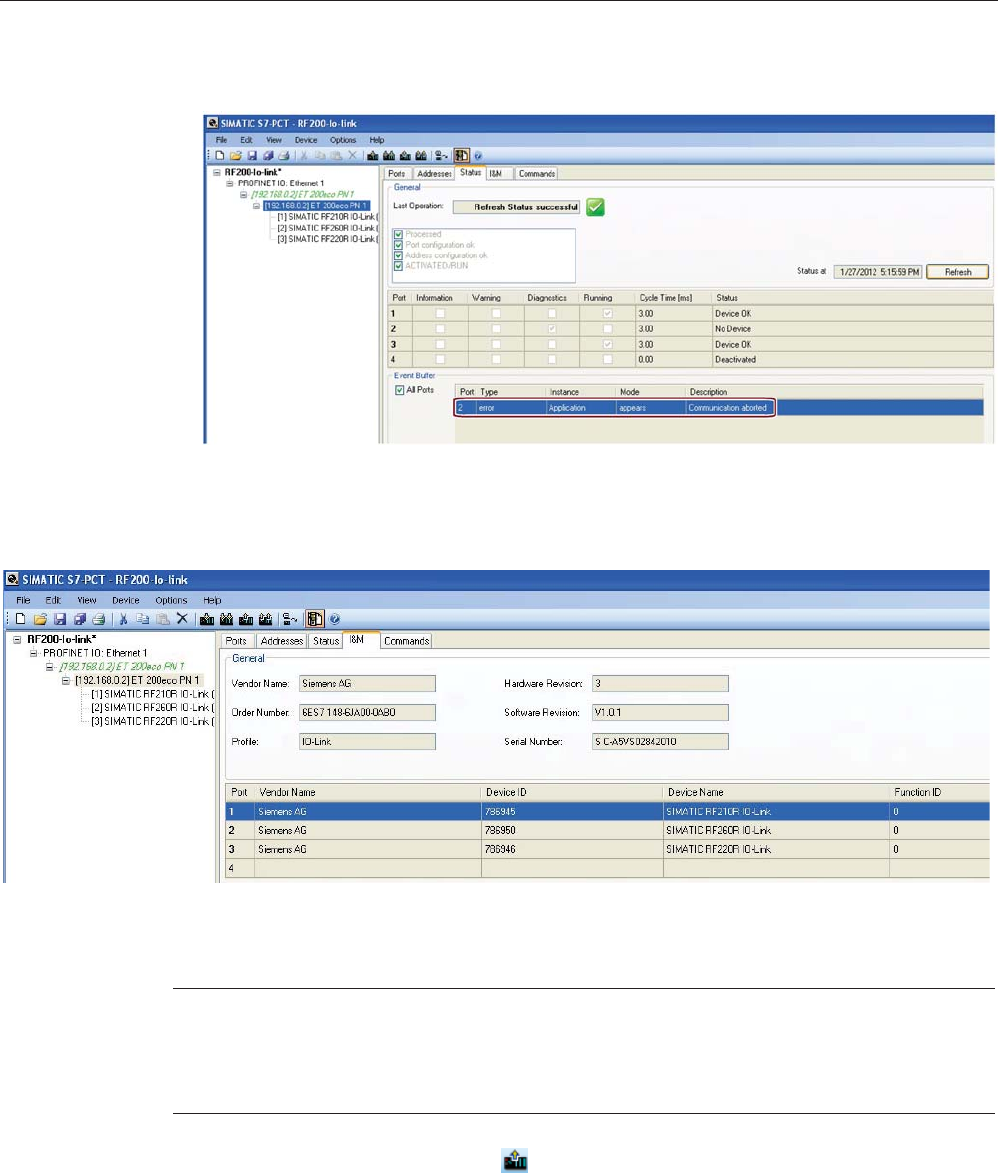Viewport: 998px width, 1173px height.
Task: Collapse green ET 200eco node in Status-tab window
Action: 243,195
